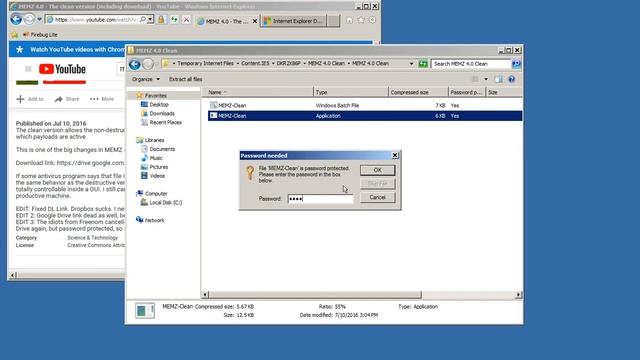Open the Google Drive download link

pyautogui.click(x=91, y=163)
